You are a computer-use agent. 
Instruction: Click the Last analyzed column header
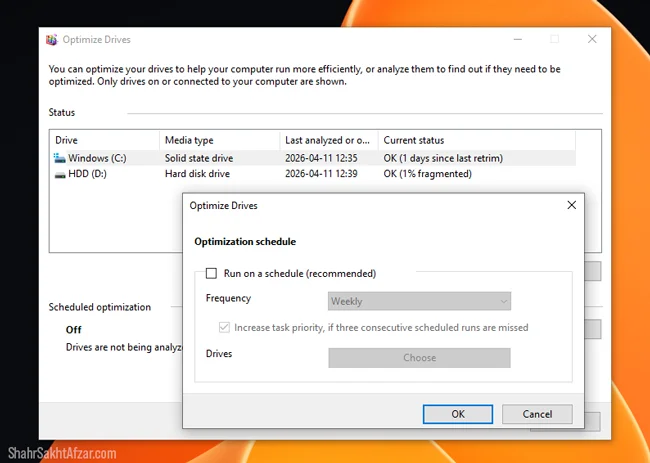[x=329, y=140]
